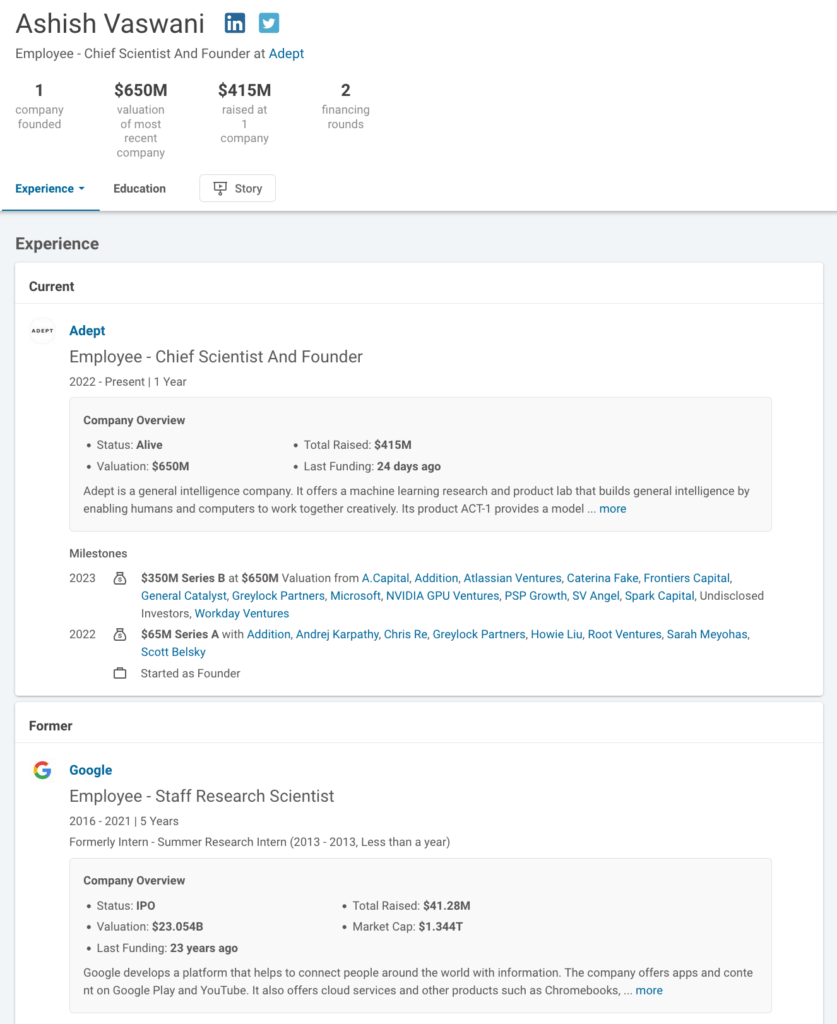The width and height of the screenshot is (837, 1024).
Task: Click '$65M Series A' milestone text
Action: 180,634
